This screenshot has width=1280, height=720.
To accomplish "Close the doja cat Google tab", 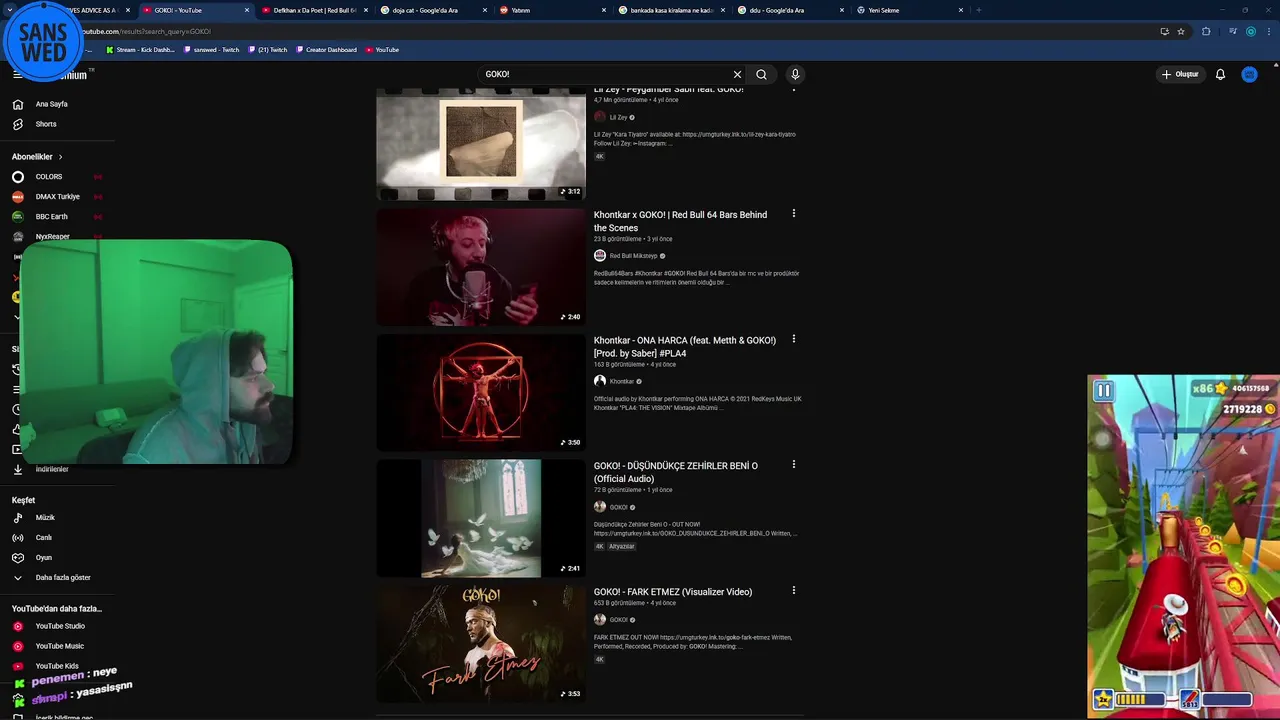I will tap(487, 10).
